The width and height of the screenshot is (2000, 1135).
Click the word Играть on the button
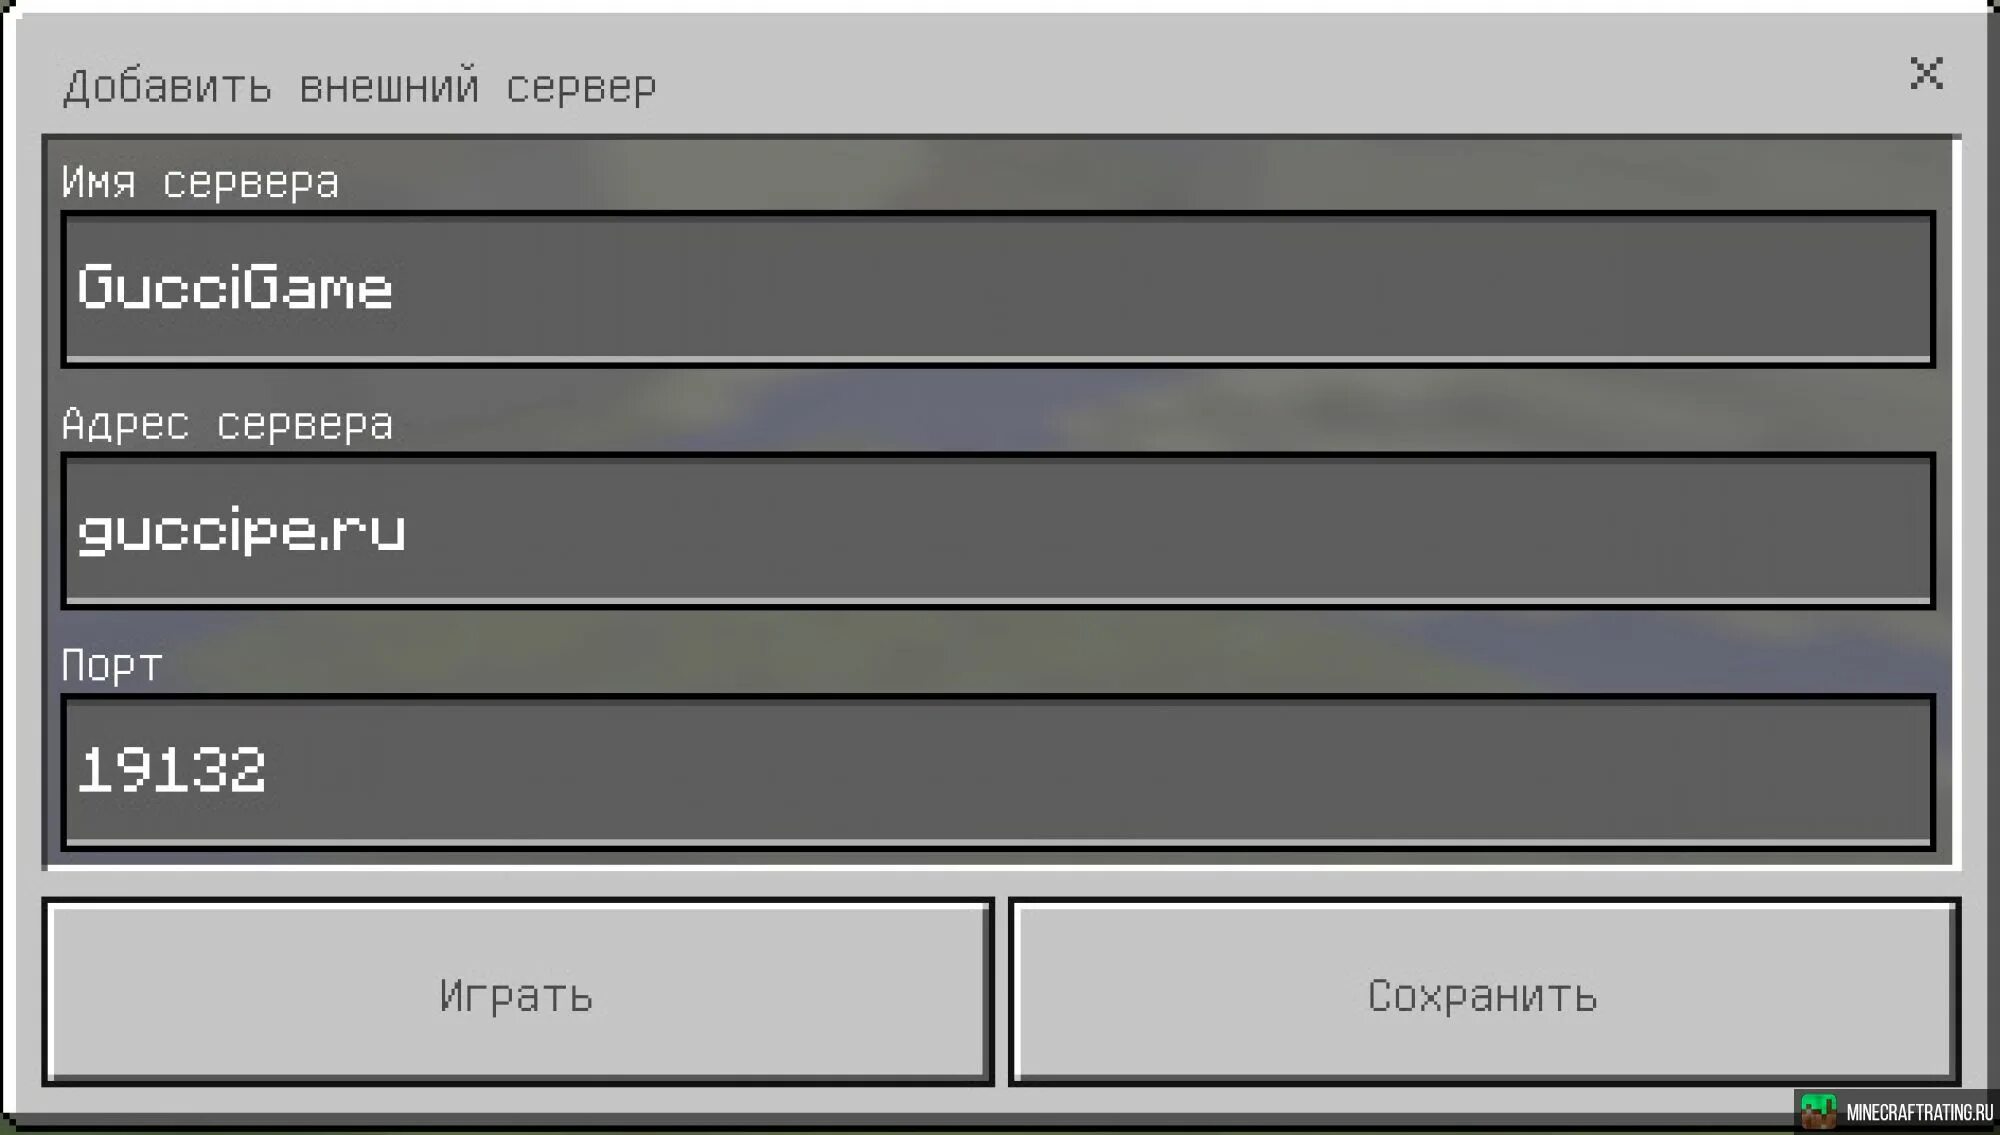pos(516,996)
